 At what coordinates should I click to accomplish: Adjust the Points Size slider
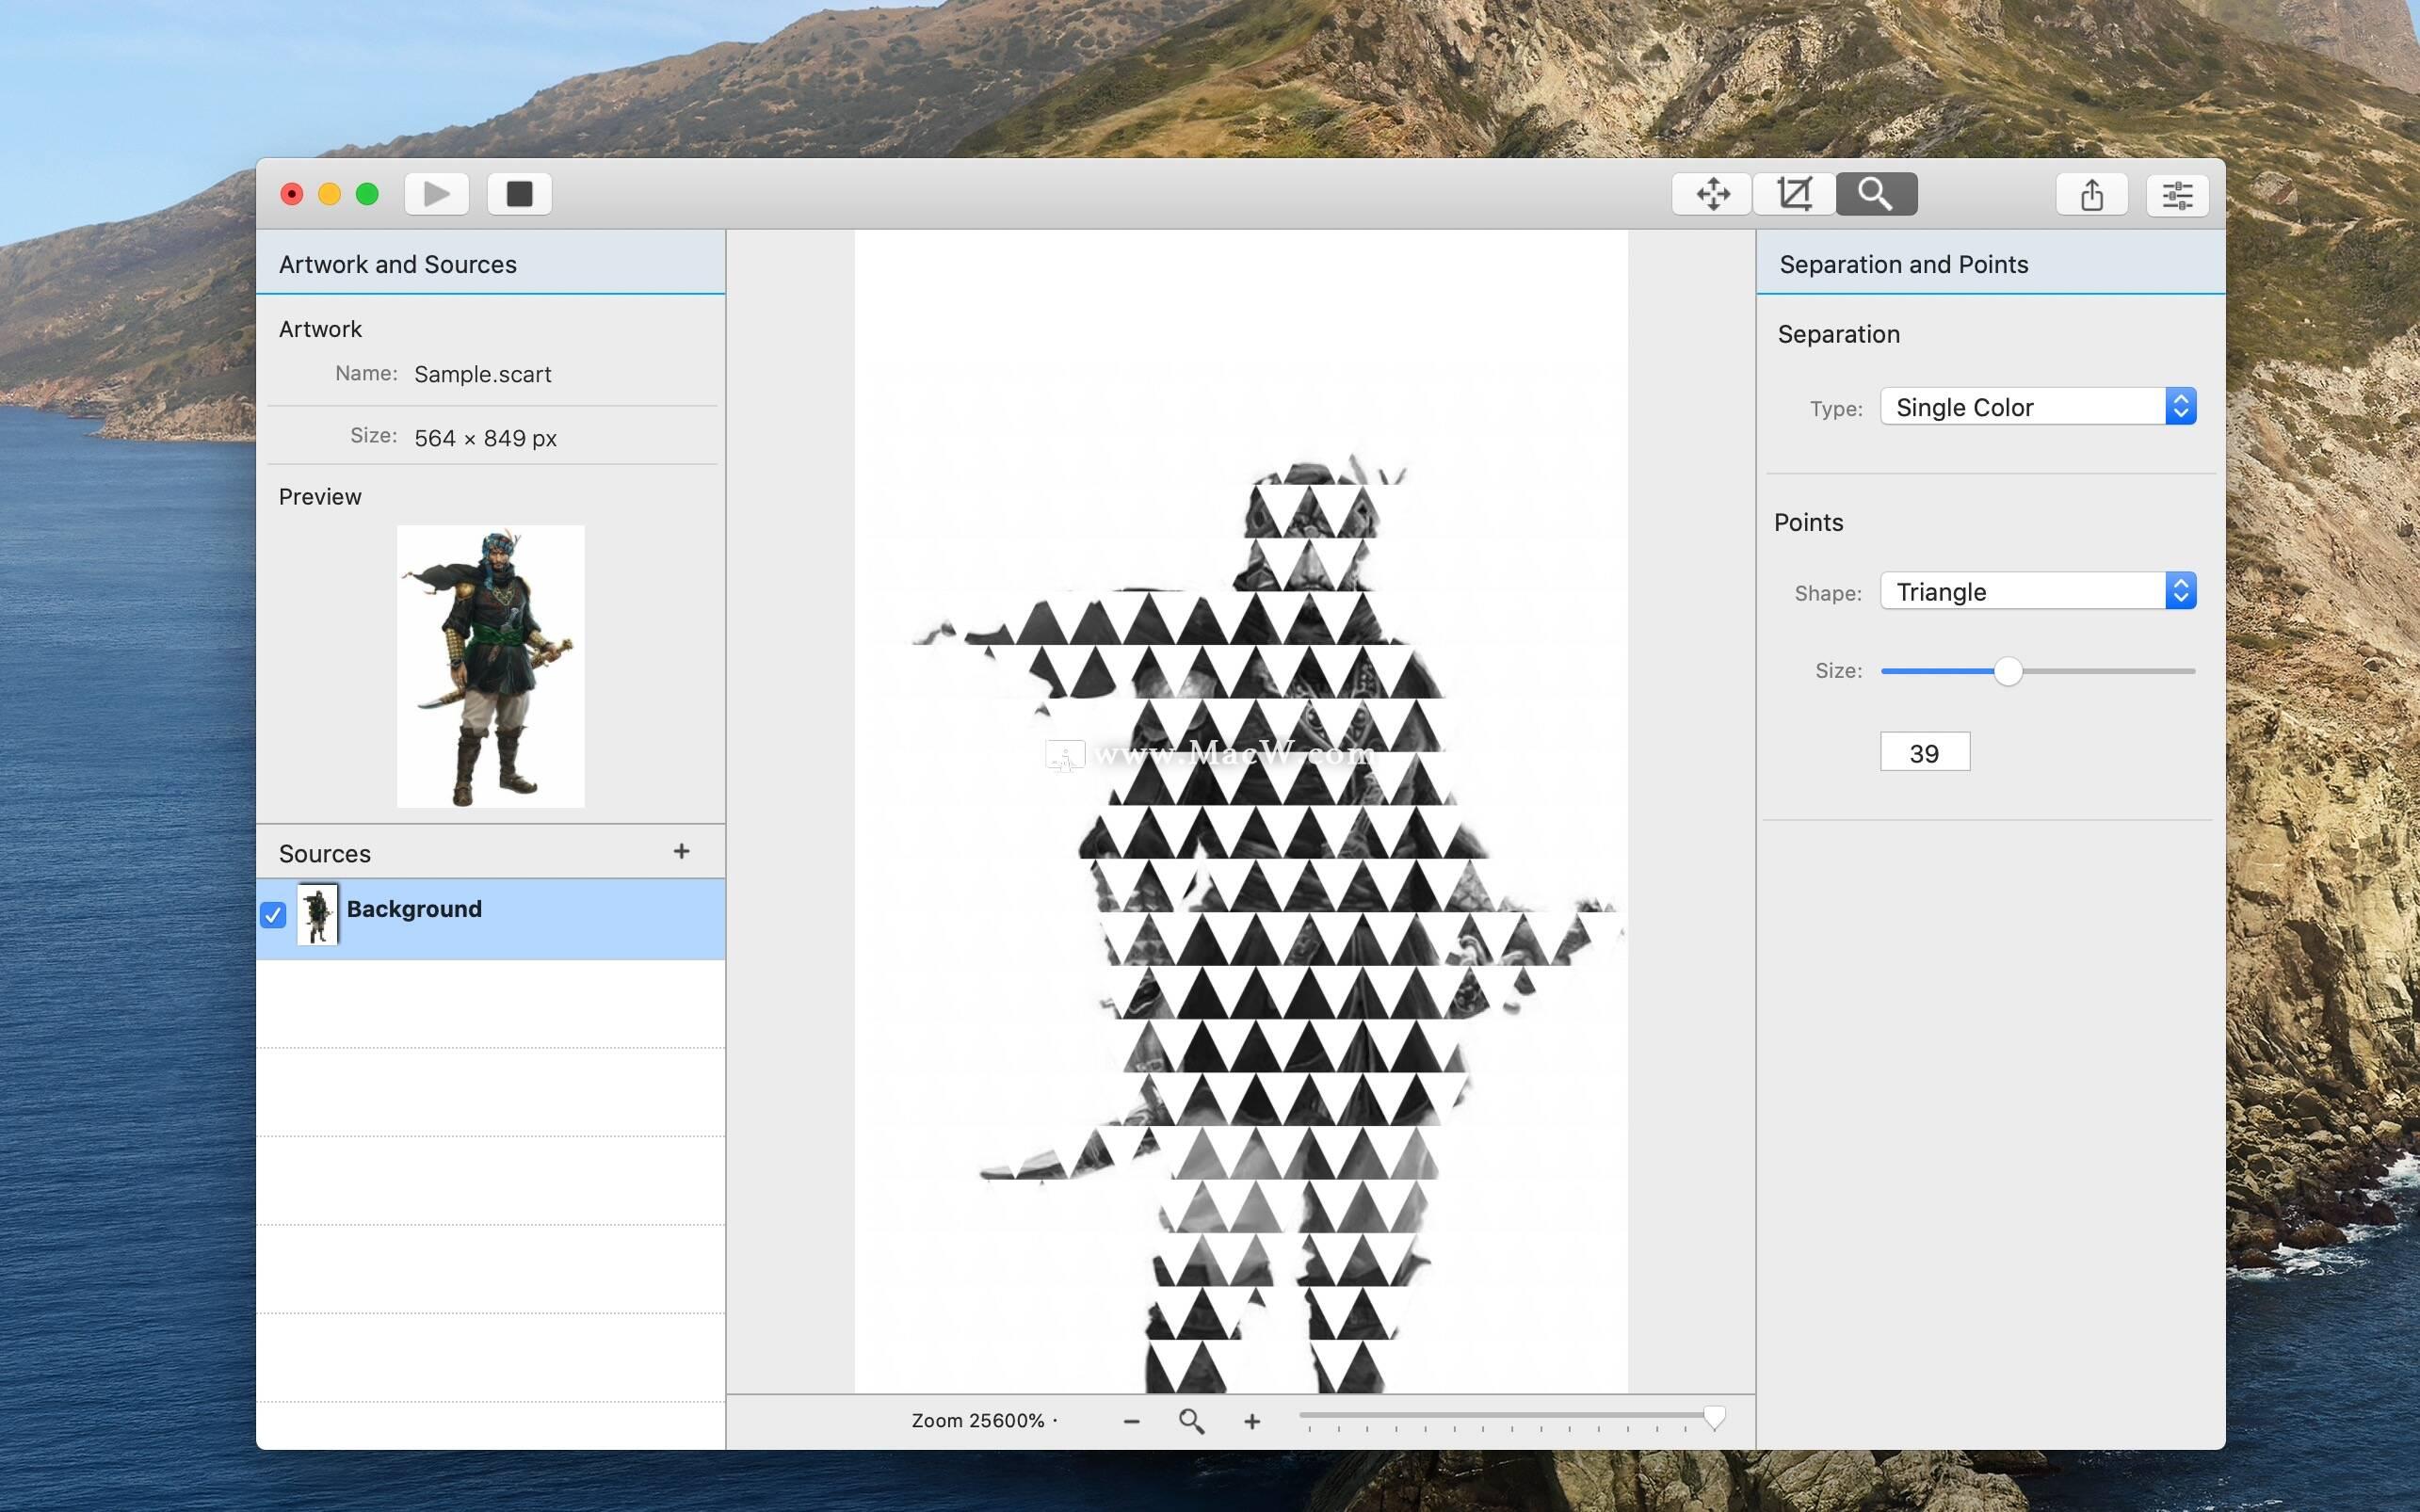tap(2008, 671)
